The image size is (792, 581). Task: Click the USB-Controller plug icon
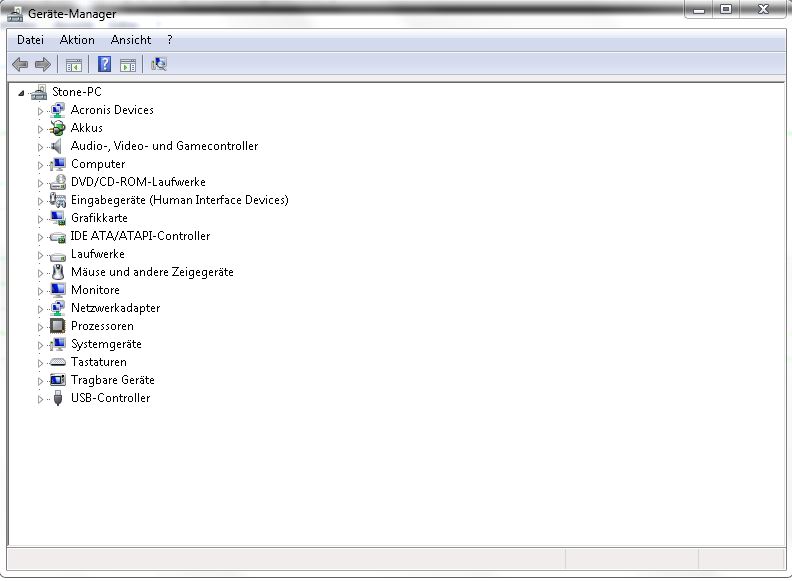click(x=58, y=398)
